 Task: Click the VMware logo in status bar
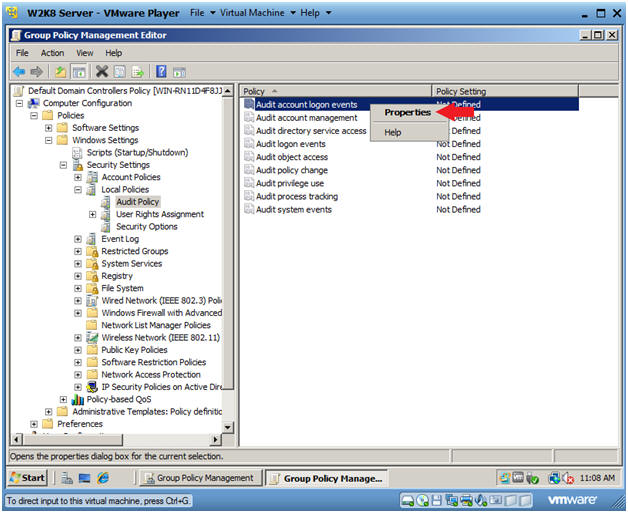[572, 499]
